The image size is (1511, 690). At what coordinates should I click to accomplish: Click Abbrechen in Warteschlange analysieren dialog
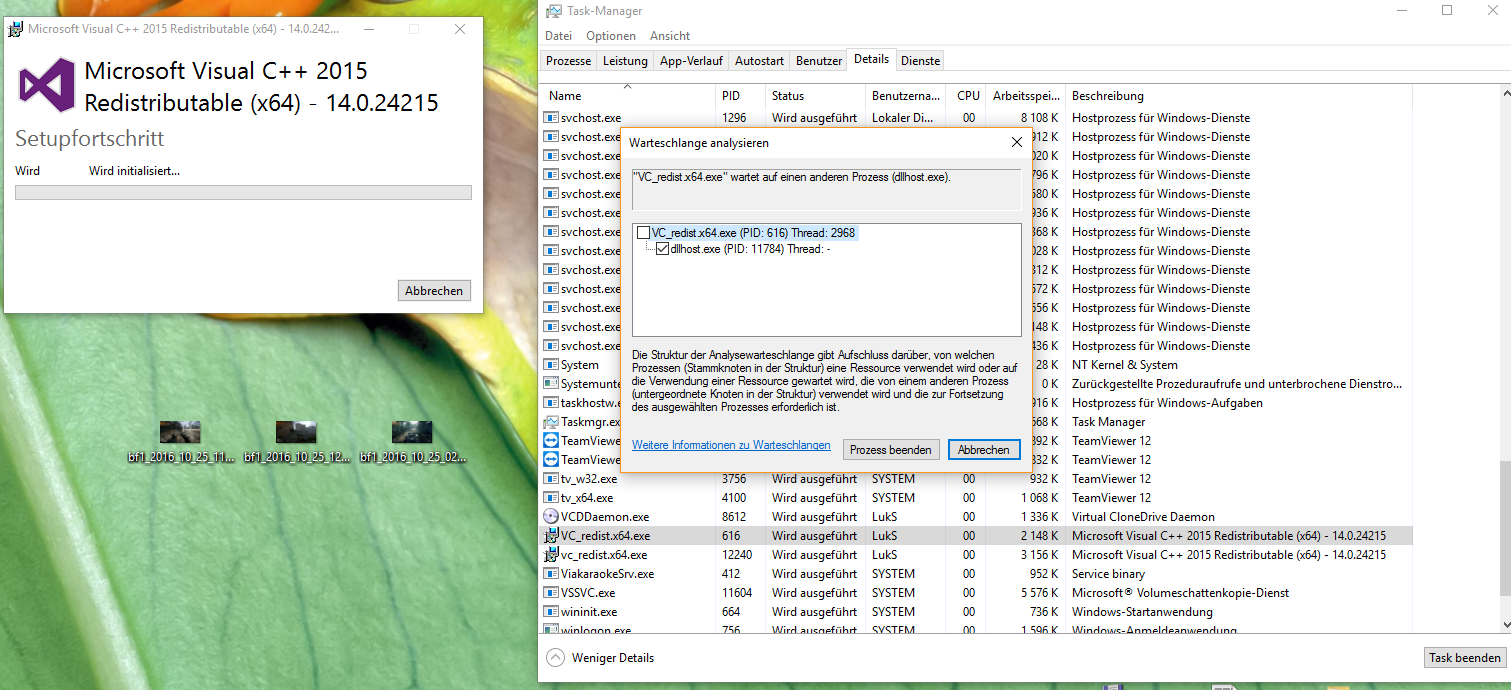[x=984, y=450]
